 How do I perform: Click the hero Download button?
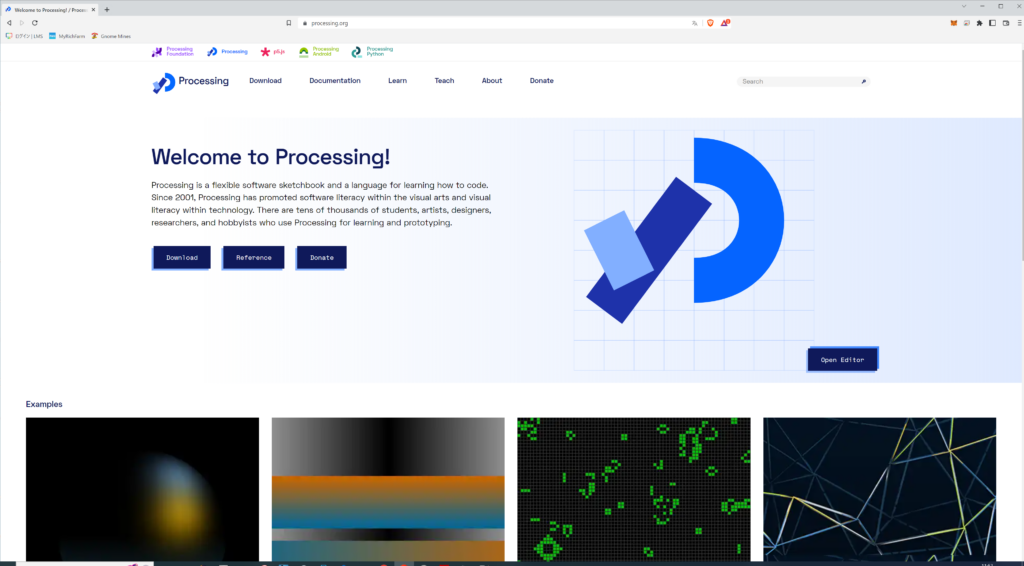182,257
